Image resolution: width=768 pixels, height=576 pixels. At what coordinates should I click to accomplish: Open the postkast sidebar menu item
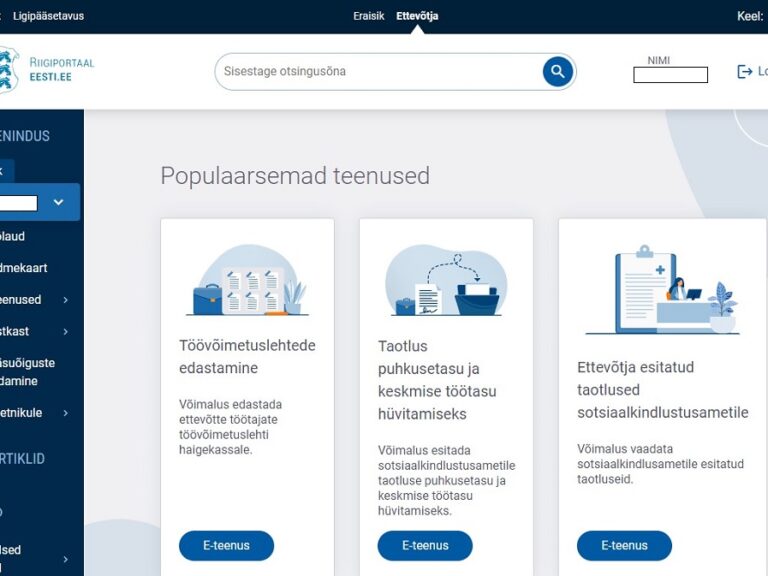(15, 332)
